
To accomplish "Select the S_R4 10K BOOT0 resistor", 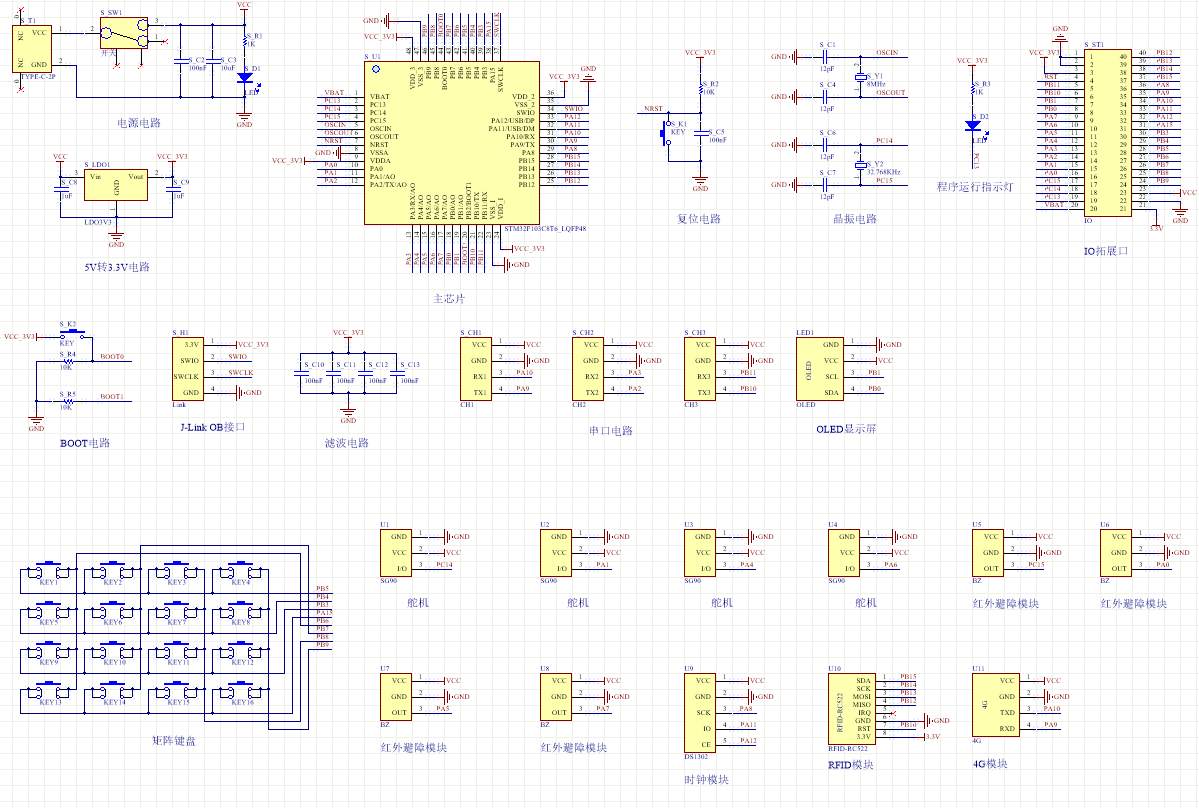I will point(67,361).
